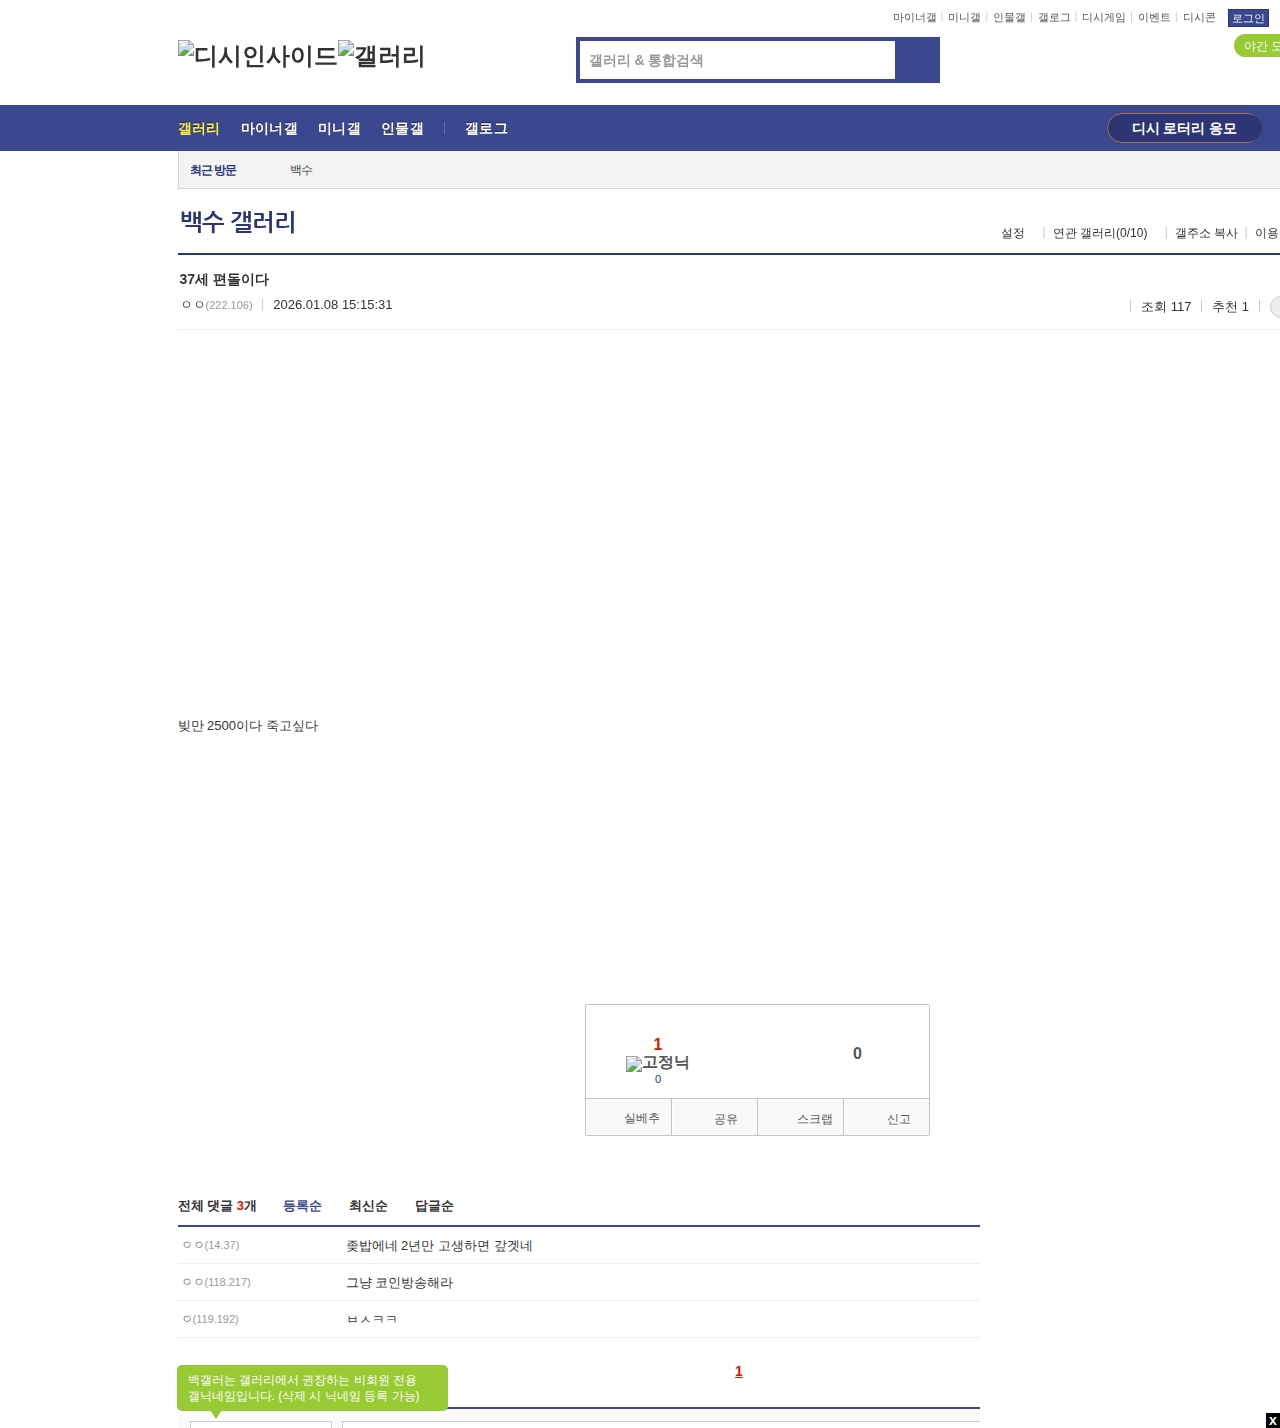Sort comments by 등록순

point(302,1206)
